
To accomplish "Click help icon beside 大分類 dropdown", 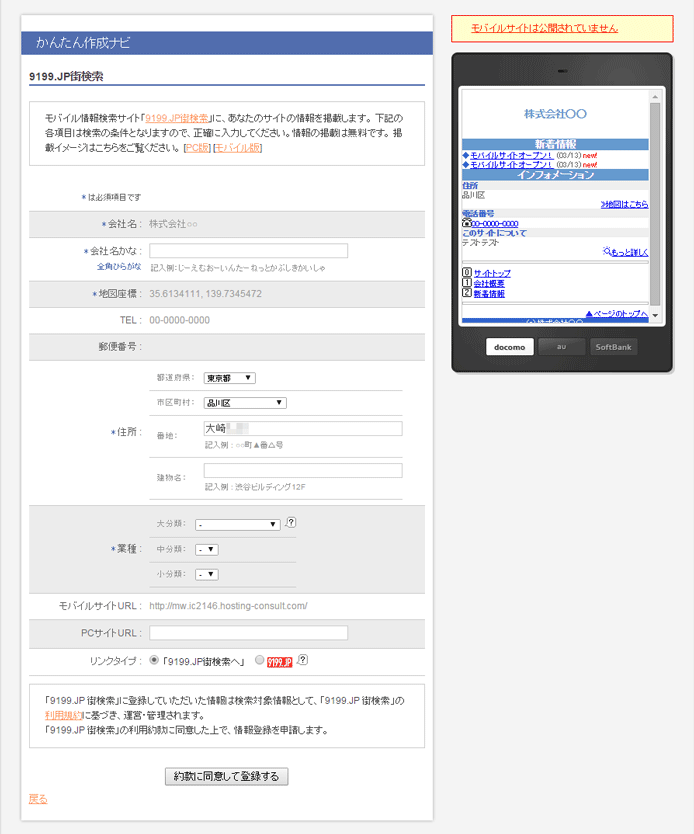I will pos(291,523).
